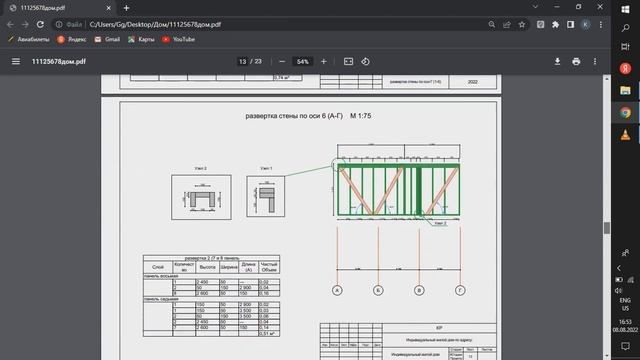
Task: Download the PDF file
Action: 557,62
